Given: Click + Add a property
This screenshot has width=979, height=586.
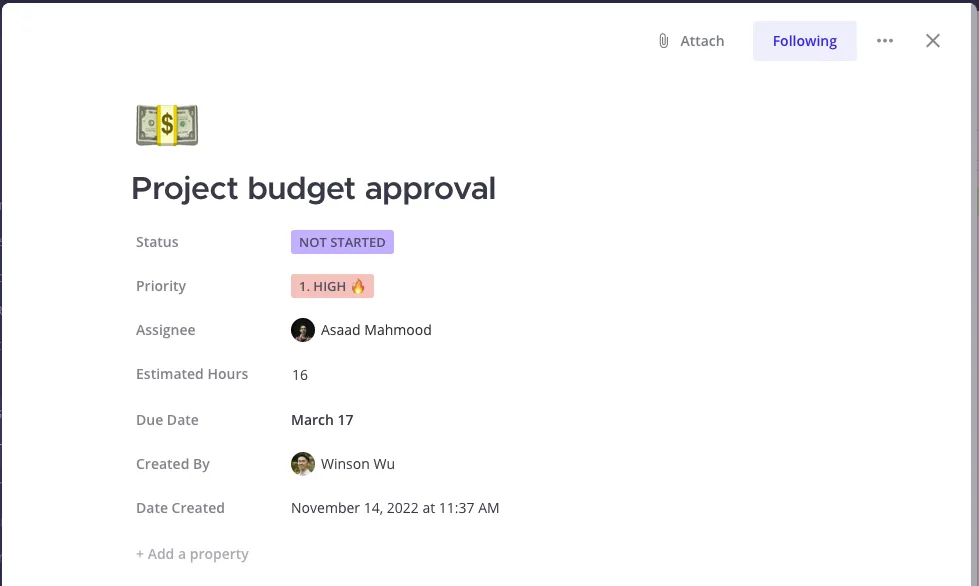Looking at the screenshot, I should (x=192, y=554).
